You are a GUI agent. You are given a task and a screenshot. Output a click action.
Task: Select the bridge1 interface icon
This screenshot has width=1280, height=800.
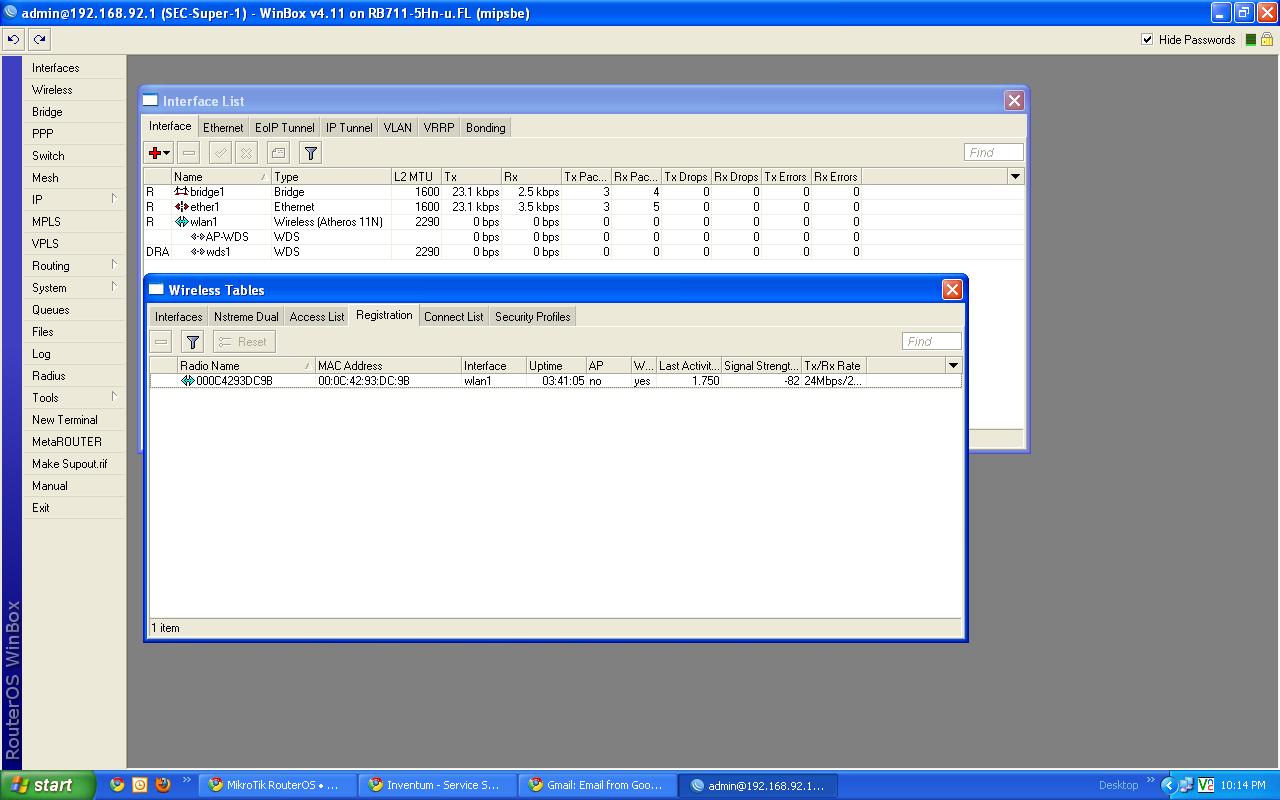[x=181, y=192]
